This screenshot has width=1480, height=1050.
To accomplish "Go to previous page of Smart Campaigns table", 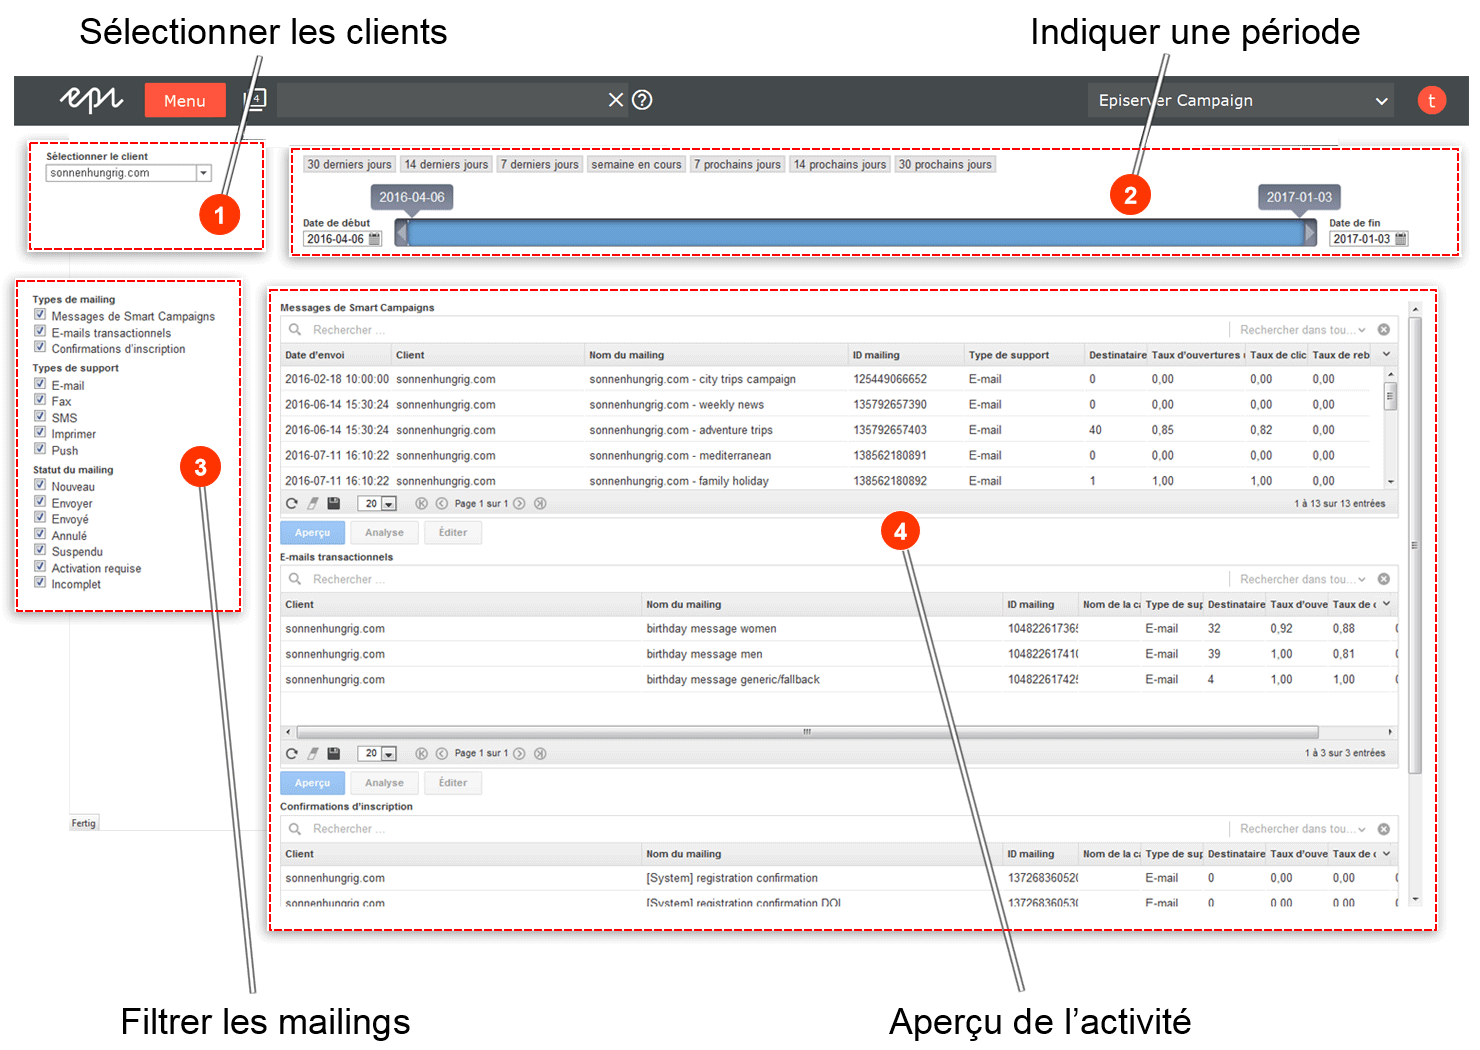I will [x=442, y=504].
